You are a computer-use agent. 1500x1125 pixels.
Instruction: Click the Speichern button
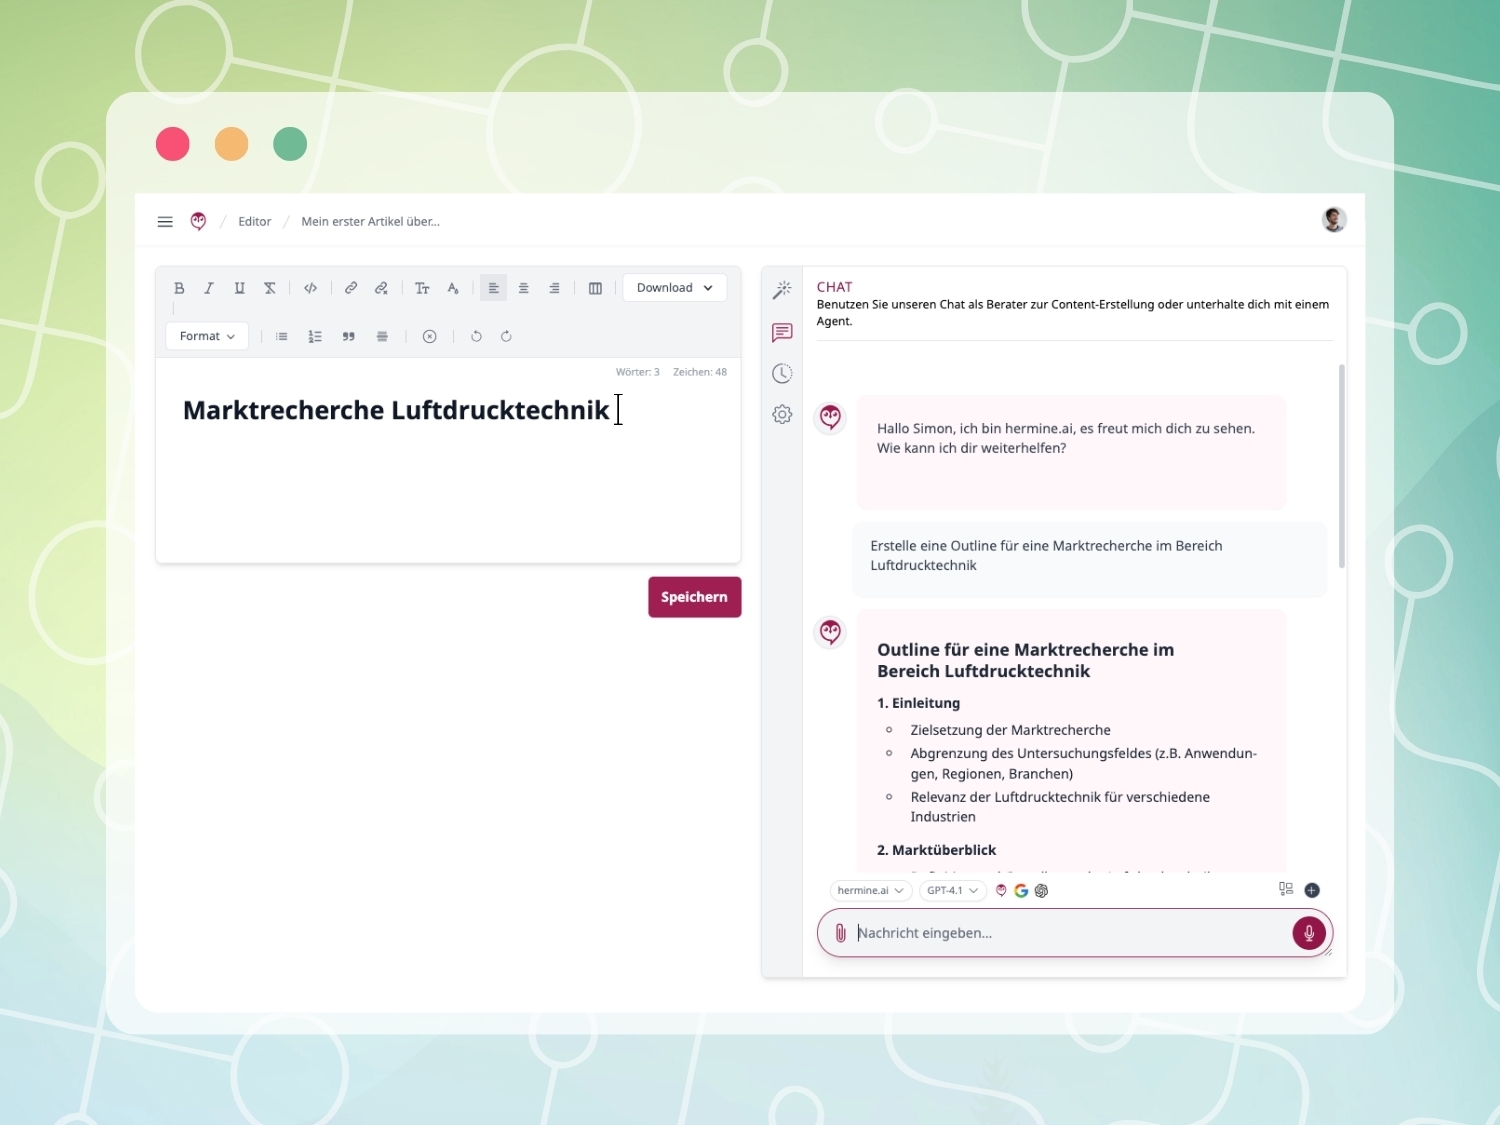click(694, 597)
